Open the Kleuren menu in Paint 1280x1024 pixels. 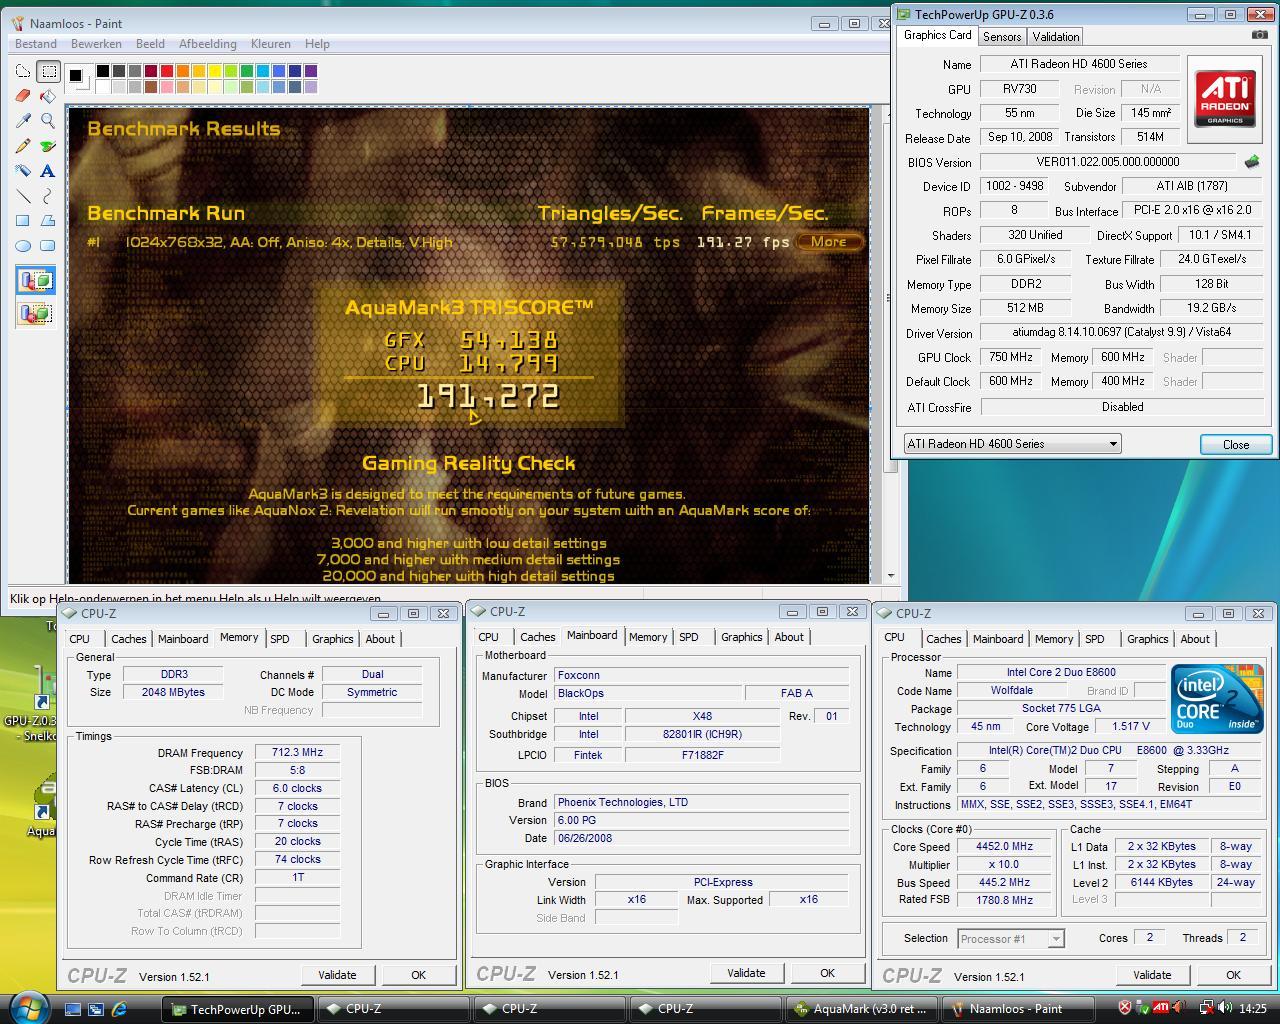pos(270,44)
